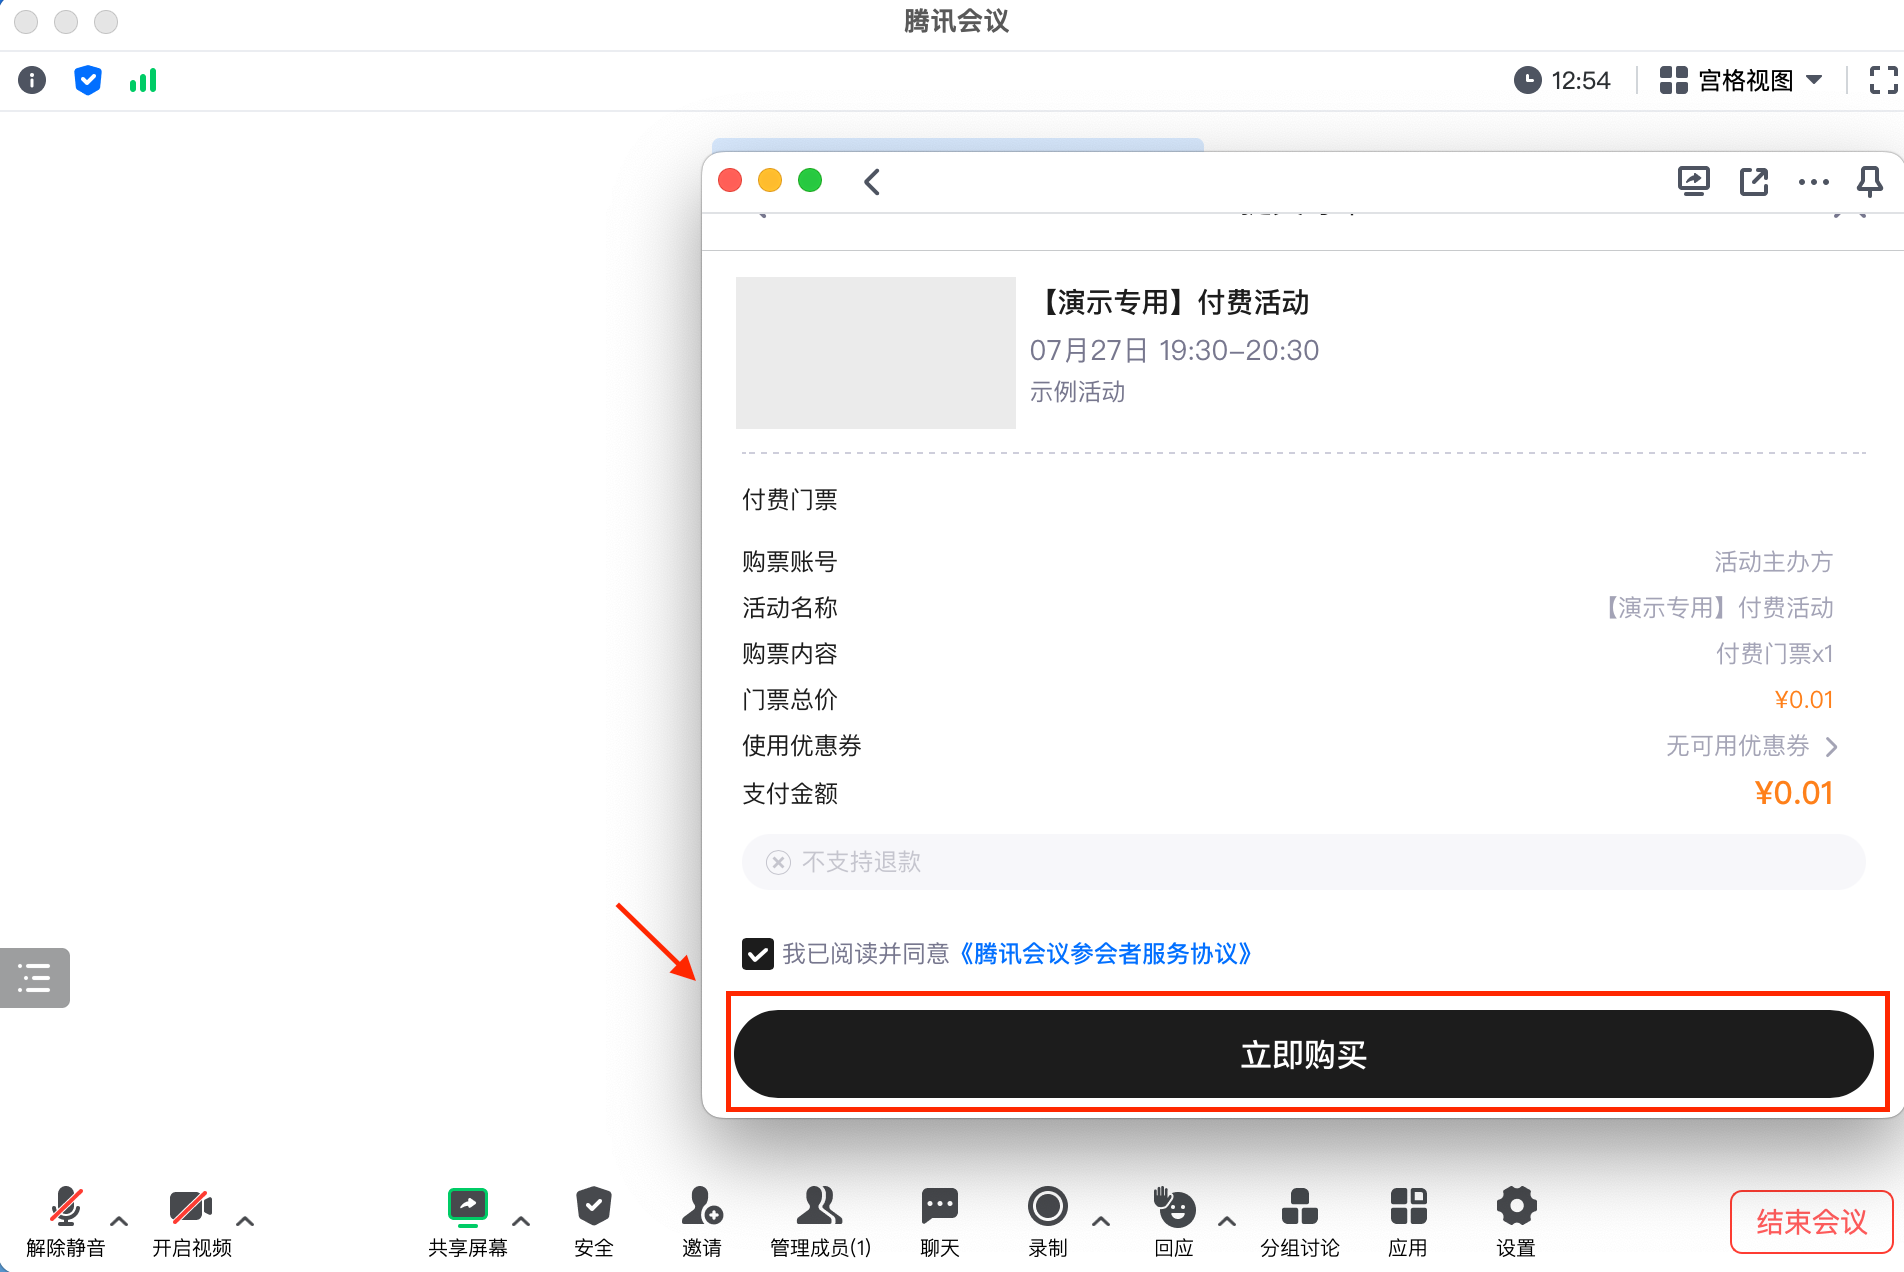Viewport: 1904px width, 1272px height.
Task: Click the 立即购买 button
Action: 1303,1054
